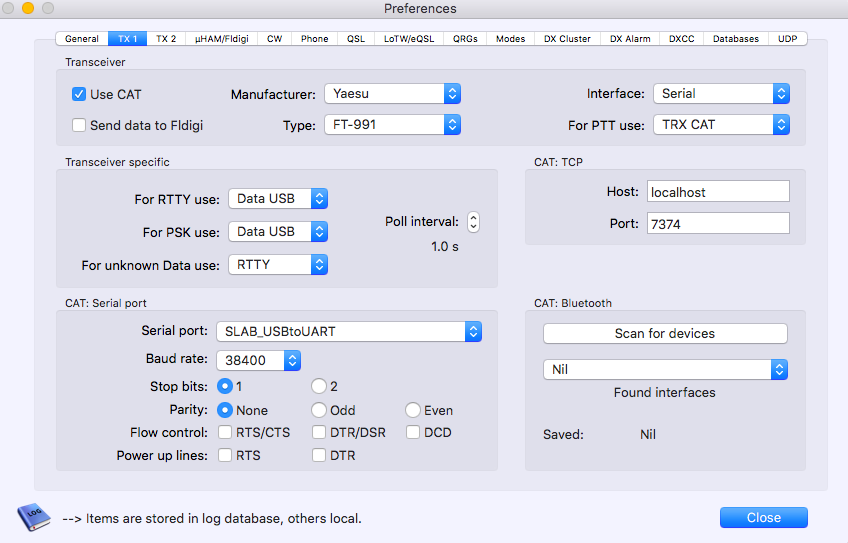Switch to the General tab
848x543 pixels.
82,38
